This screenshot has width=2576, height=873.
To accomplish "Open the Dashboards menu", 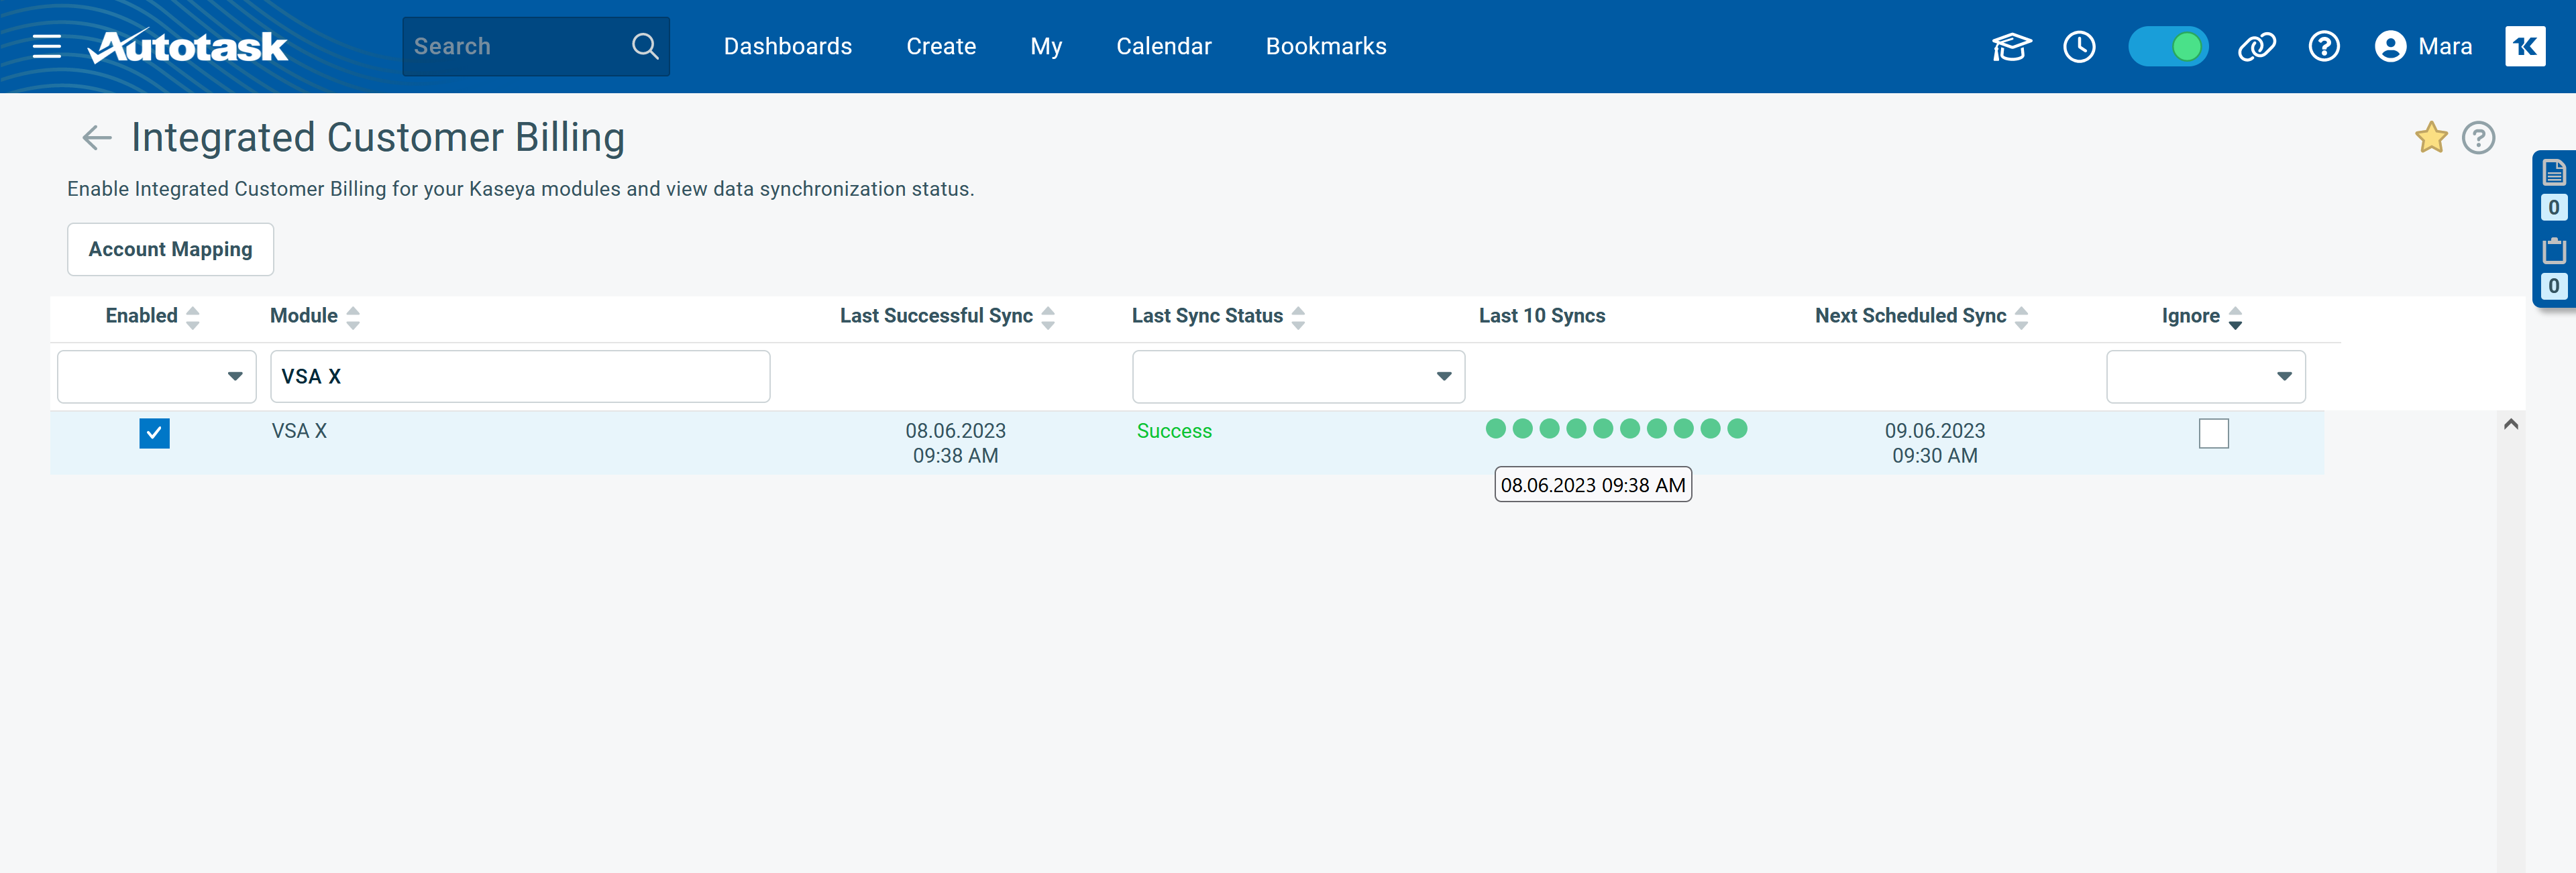I will pos(787,46).
